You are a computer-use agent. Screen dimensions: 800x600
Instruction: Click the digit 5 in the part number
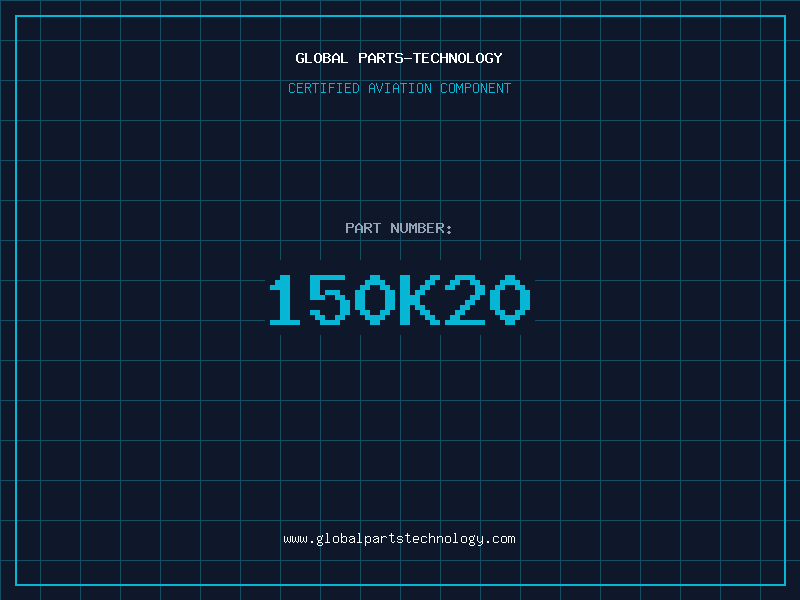[330, 300]
